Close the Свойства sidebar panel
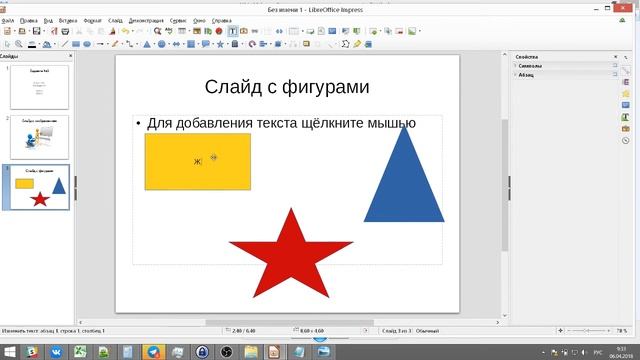The image size is (640, 360). click(616, 57)
